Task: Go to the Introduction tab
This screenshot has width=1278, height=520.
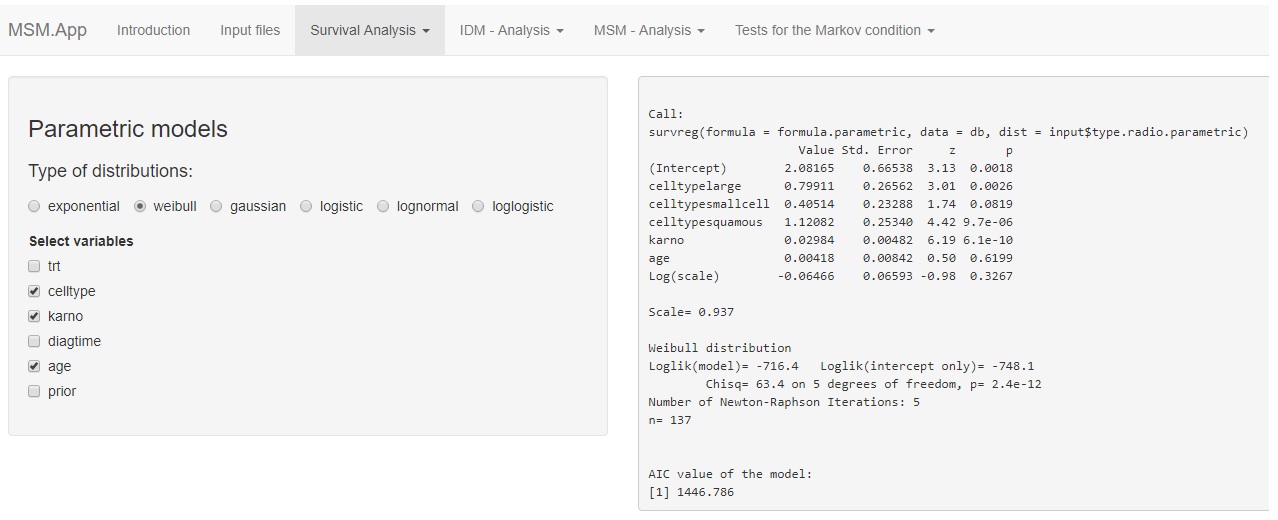Action: tap(153, 30)
